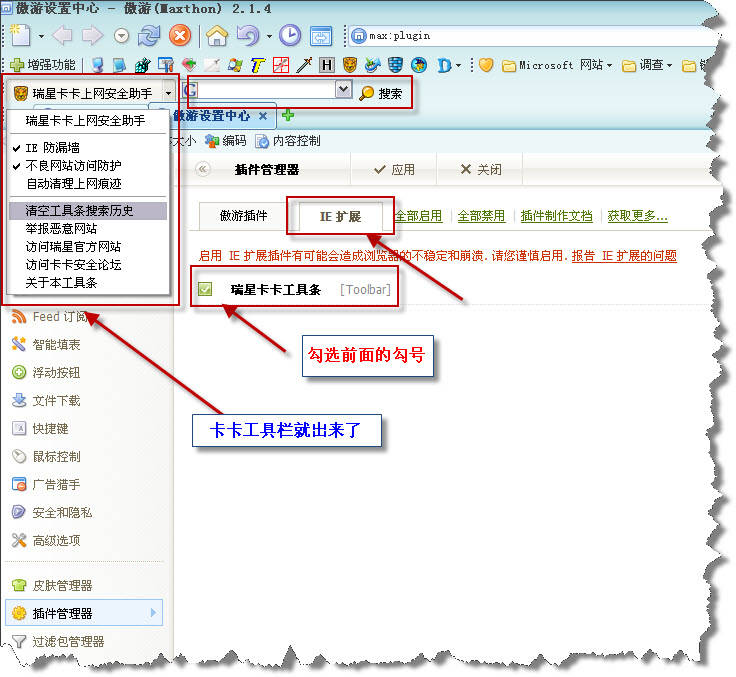
Task: Click the 编码 encoding toolbar item
Action: 226,140
